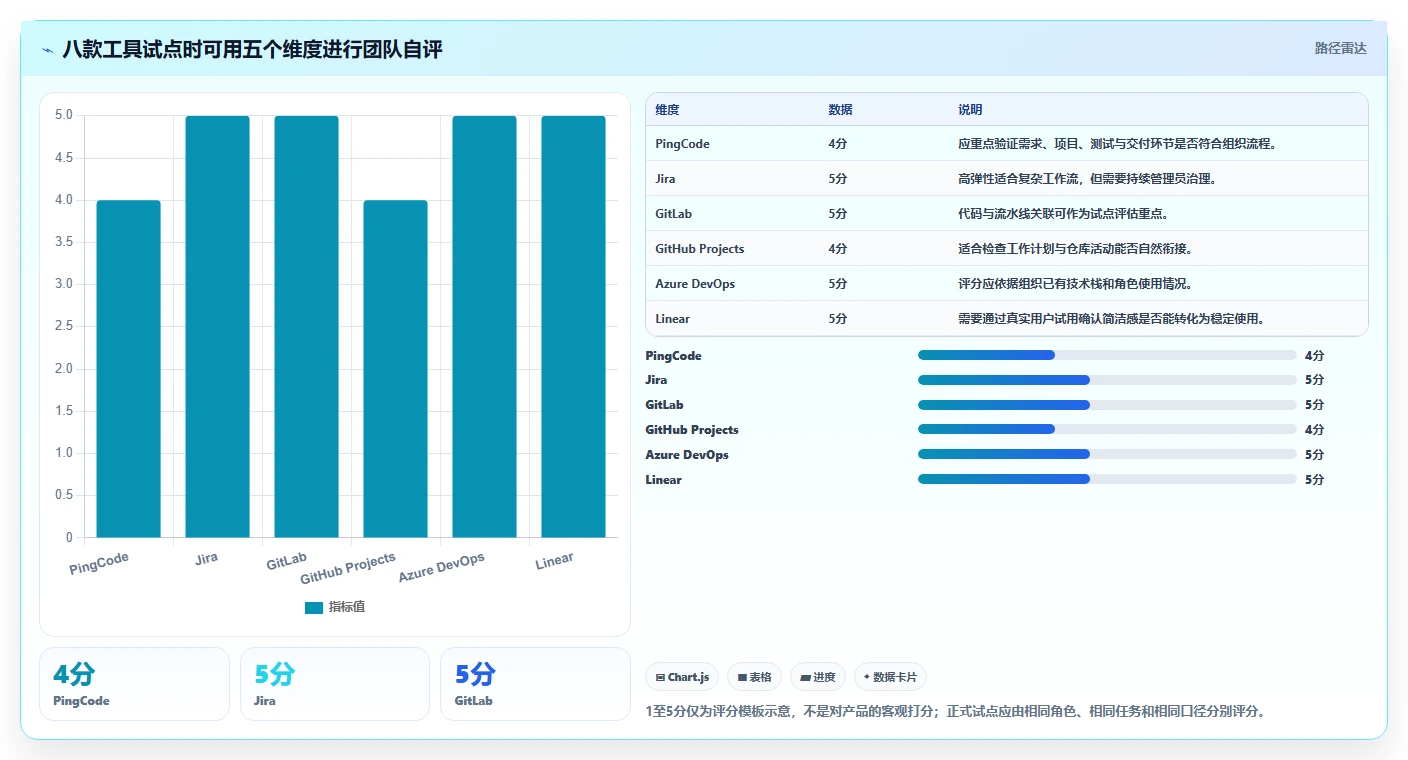The width and height of the screenshot is (1408, 760).
Task: Click the Jira progress bar
Action: 1107,380
